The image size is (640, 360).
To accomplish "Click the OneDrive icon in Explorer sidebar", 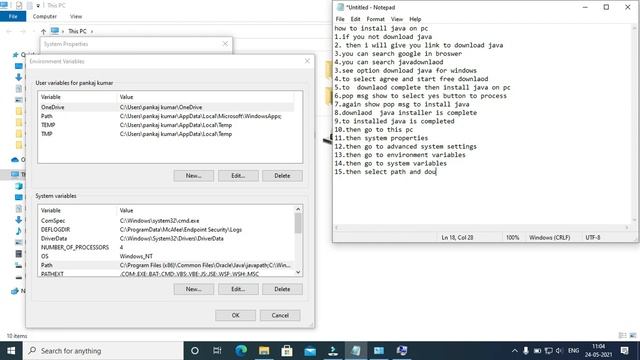I will tap(15, 160).
